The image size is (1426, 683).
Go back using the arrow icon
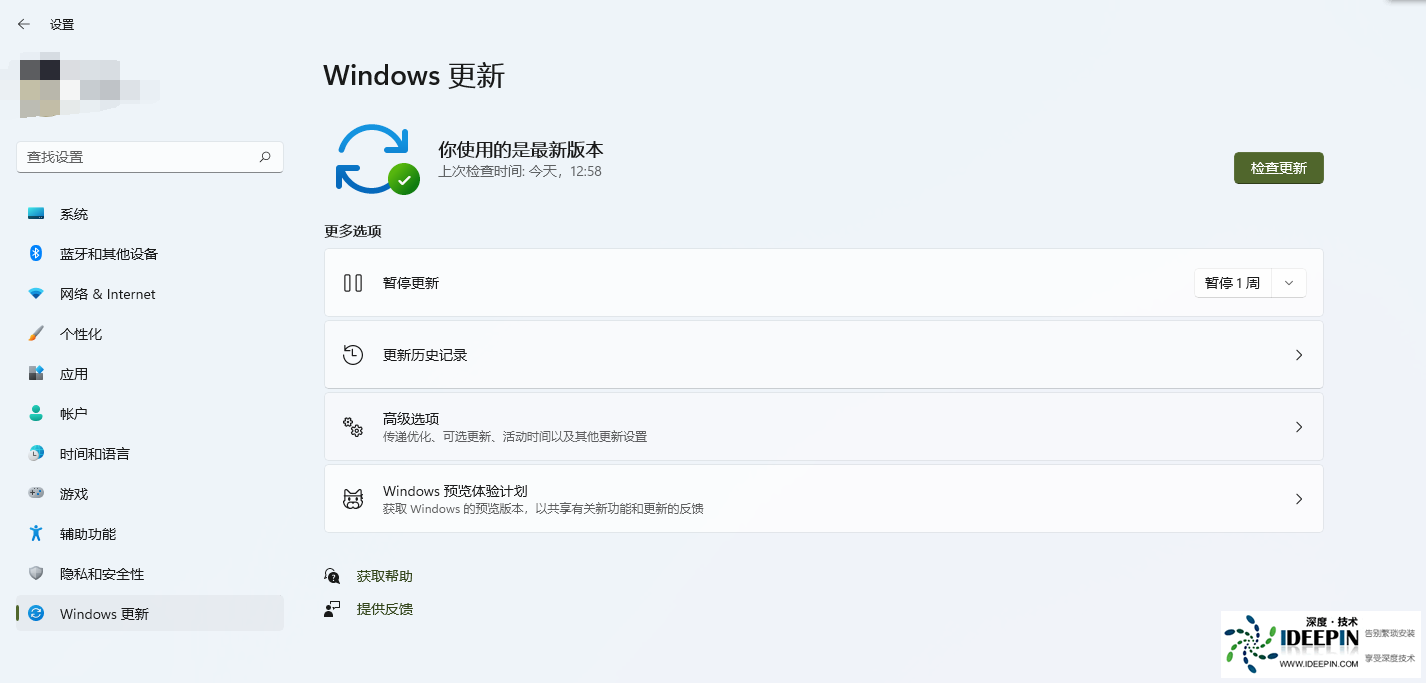click(x=24, y=24)
